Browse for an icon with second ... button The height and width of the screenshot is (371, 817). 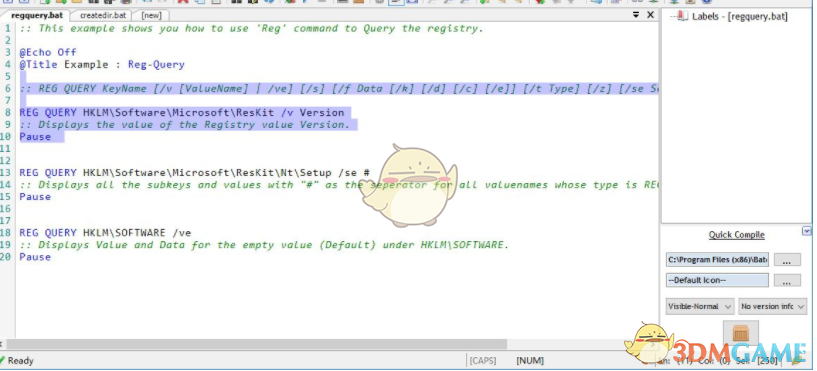(x=787, y=280)
